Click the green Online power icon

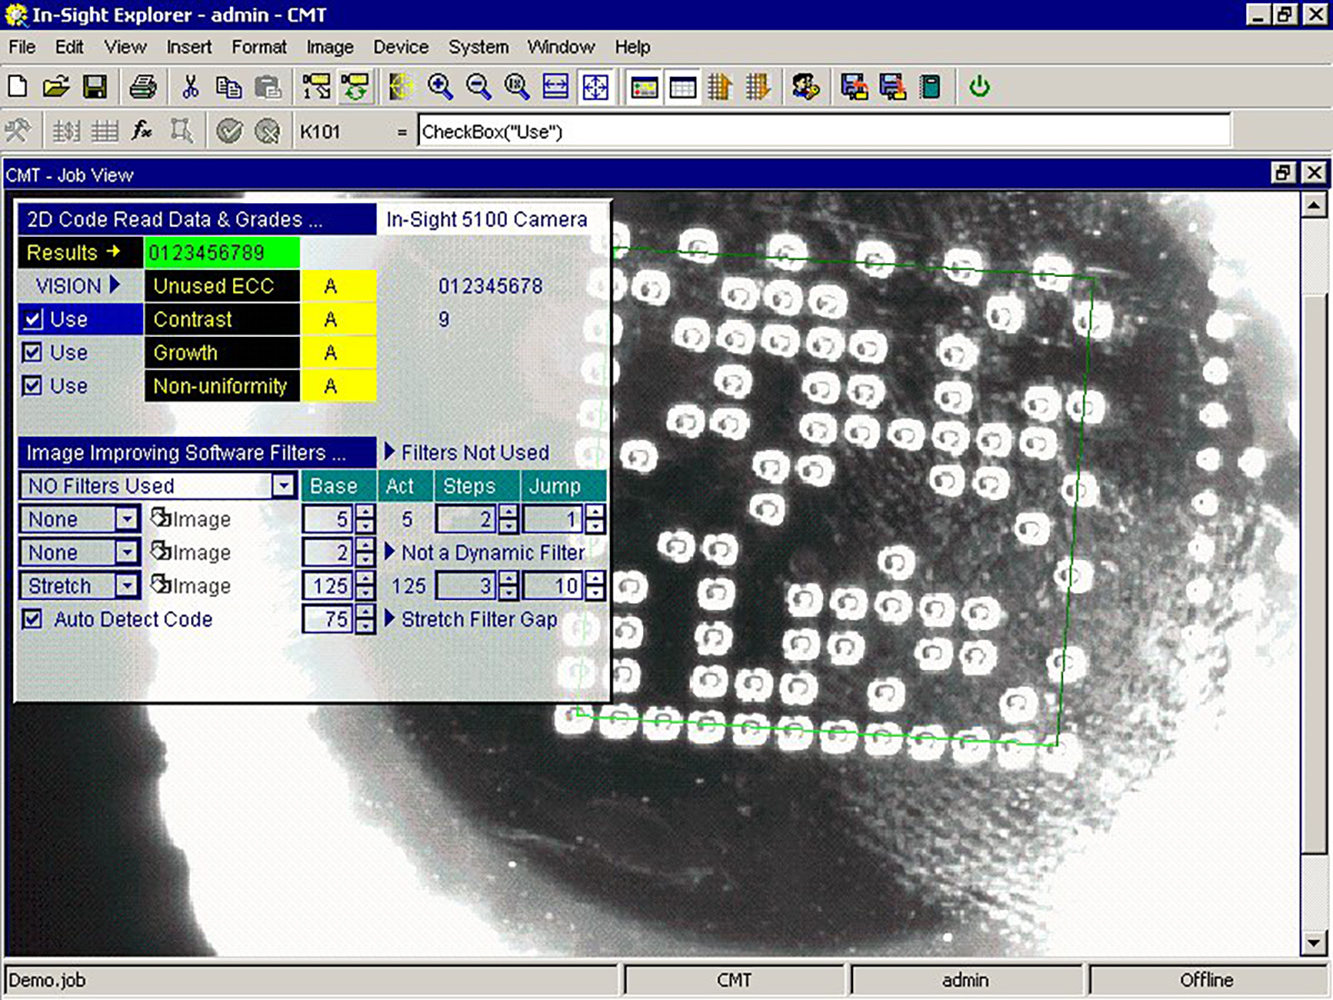click(979, 87)
